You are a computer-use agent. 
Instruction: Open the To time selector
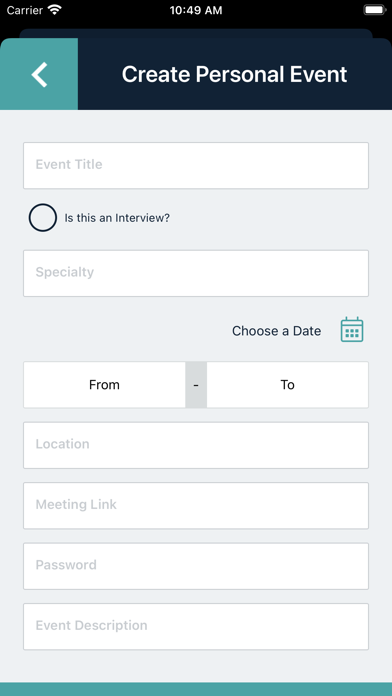click(x=288, y=384)
